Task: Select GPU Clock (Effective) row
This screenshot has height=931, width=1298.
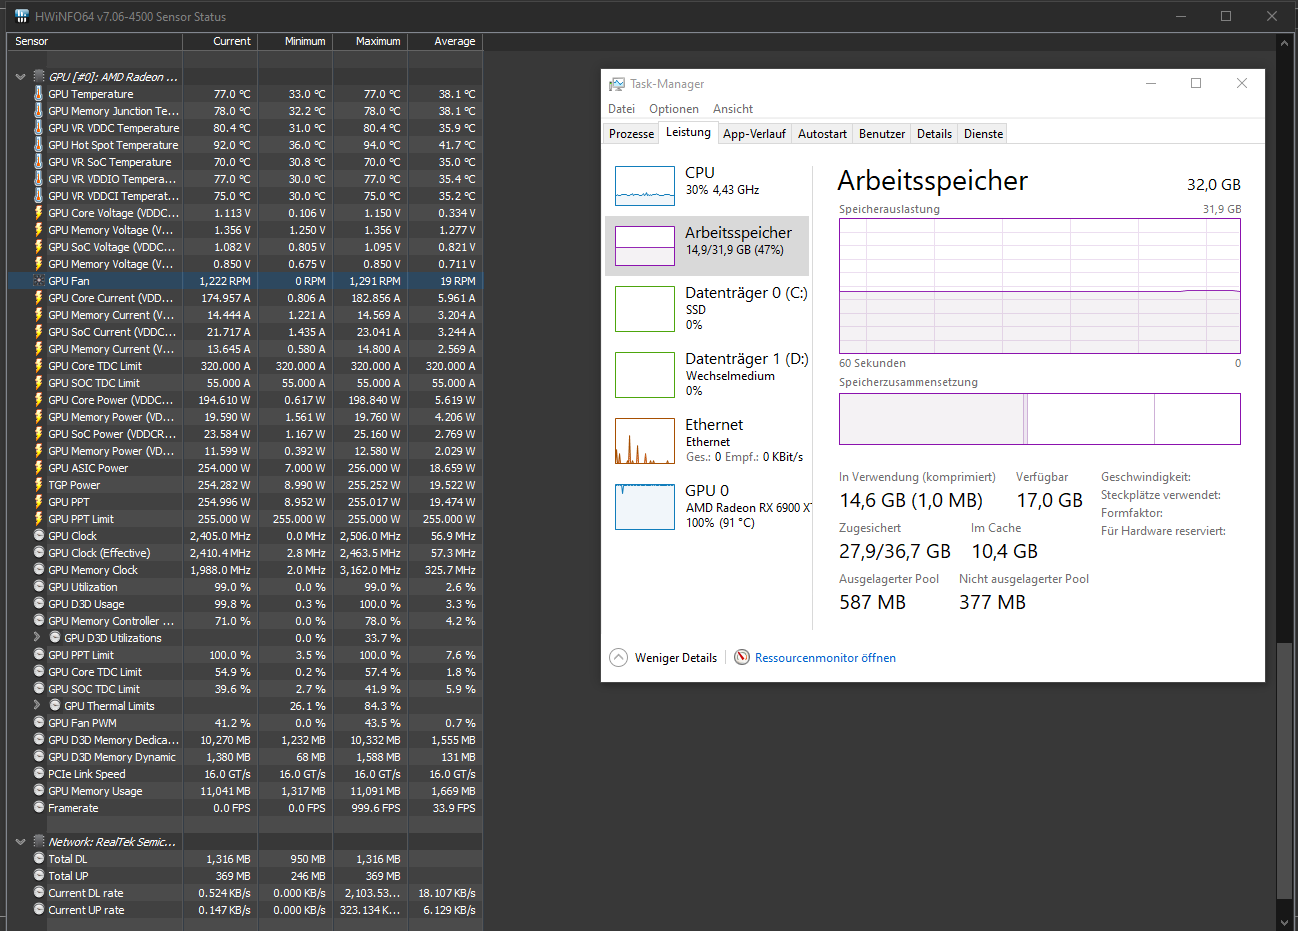Action: [x=245, y=553]
